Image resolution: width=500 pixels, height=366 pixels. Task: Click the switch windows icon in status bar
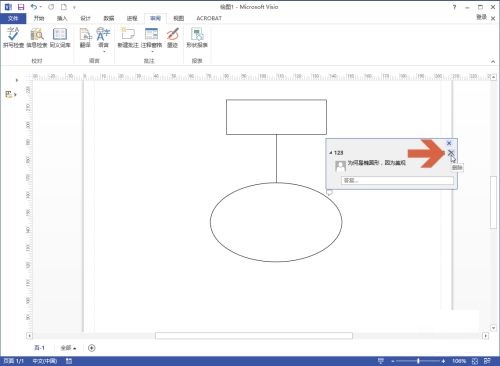coord(487,361)
